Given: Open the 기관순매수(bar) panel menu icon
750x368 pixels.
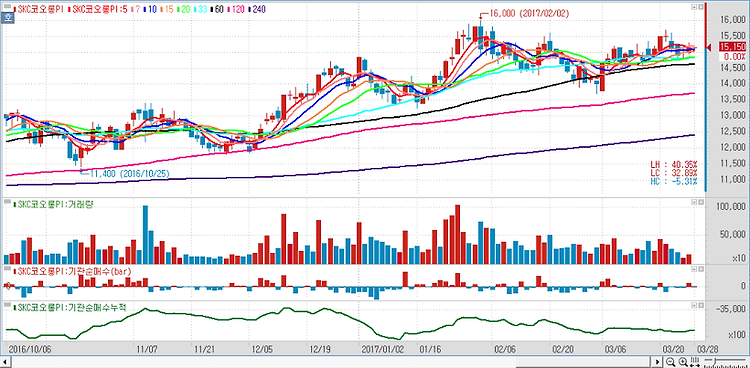Looking at the screenshot, I should click(x=7, y=269).
